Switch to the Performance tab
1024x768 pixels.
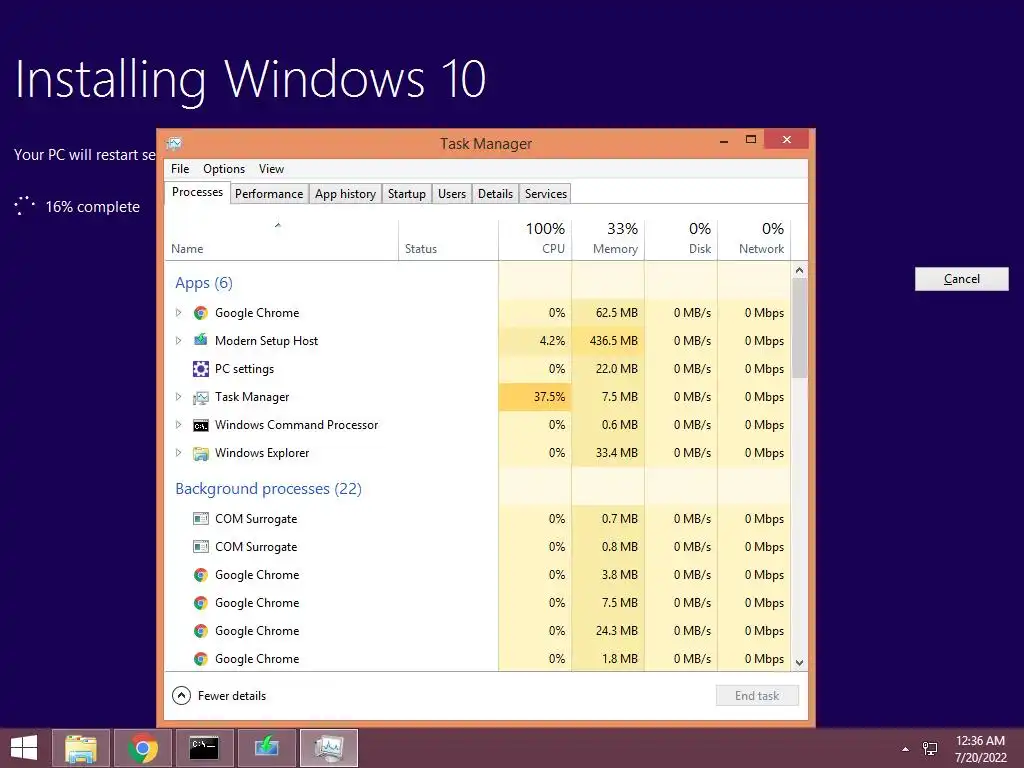[x=269, y=194]
